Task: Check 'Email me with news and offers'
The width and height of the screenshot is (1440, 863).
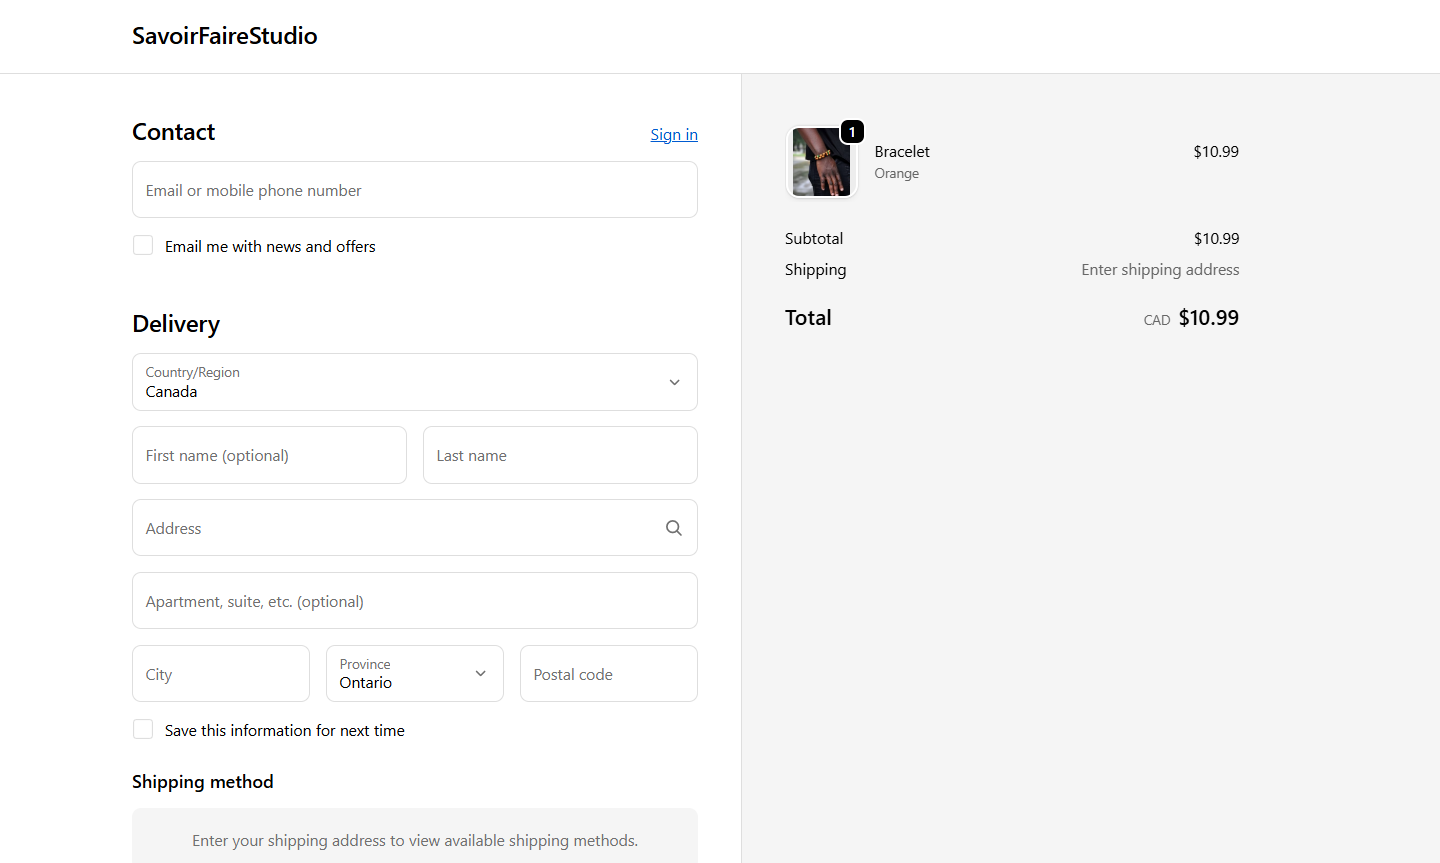Action: [144, 246]
